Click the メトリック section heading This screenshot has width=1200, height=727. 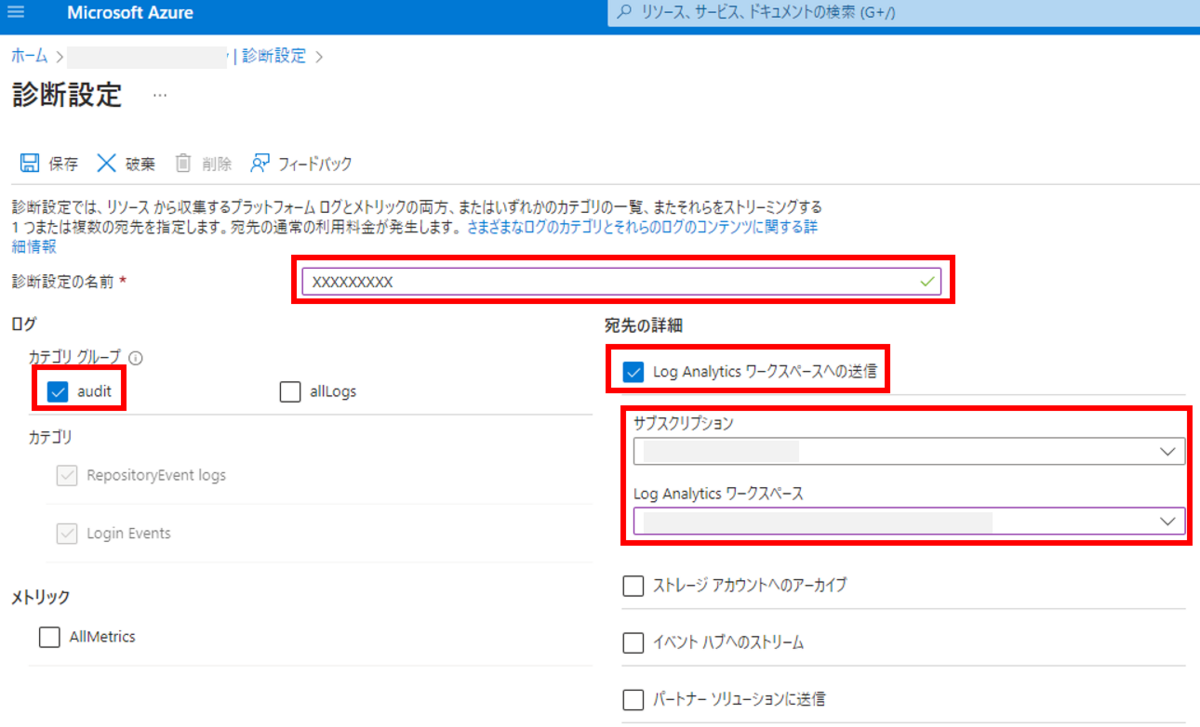pyautogui.click(x=40, y=597)
